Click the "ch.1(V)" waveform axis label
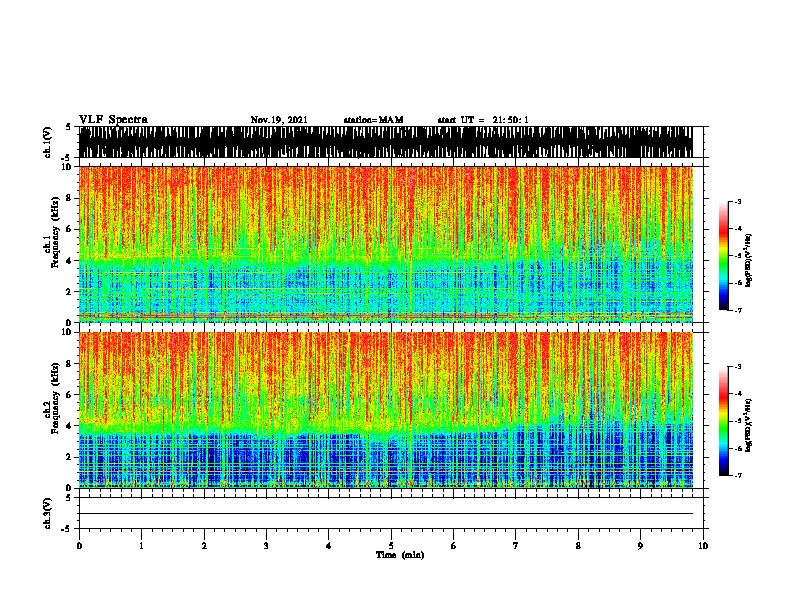792x612 pixels. (x=48, y=142)
